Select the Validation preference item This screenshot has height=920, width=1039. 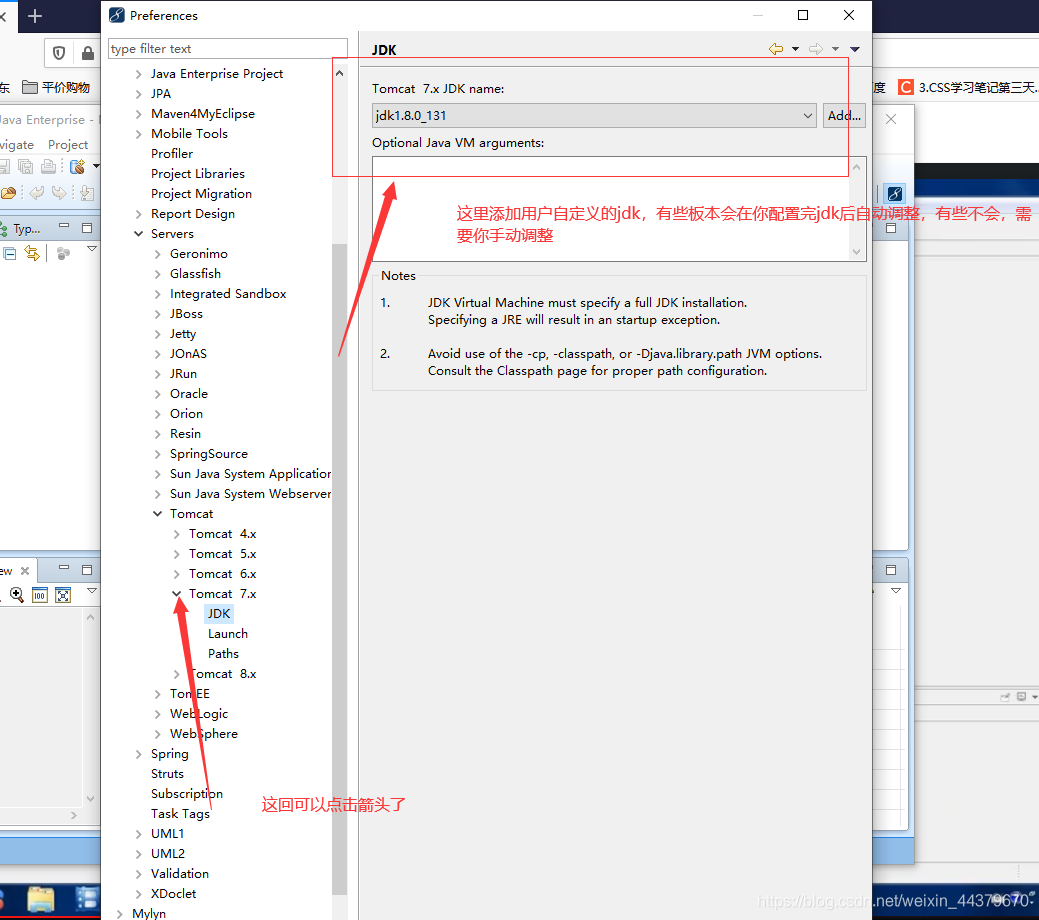click(180, 874)
